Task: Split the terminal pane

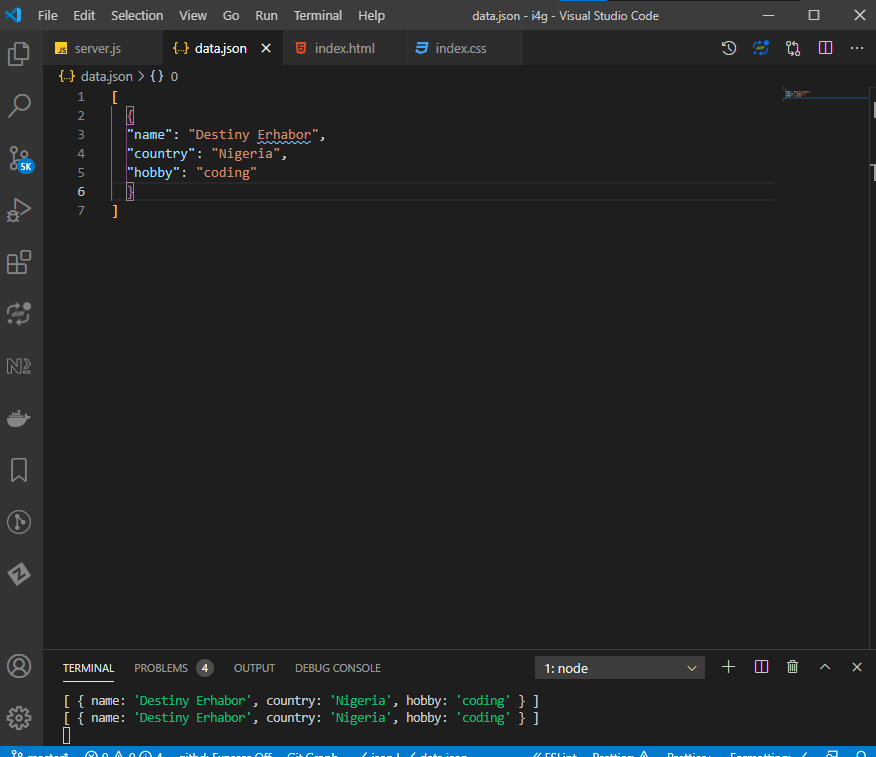Action: 761,667
